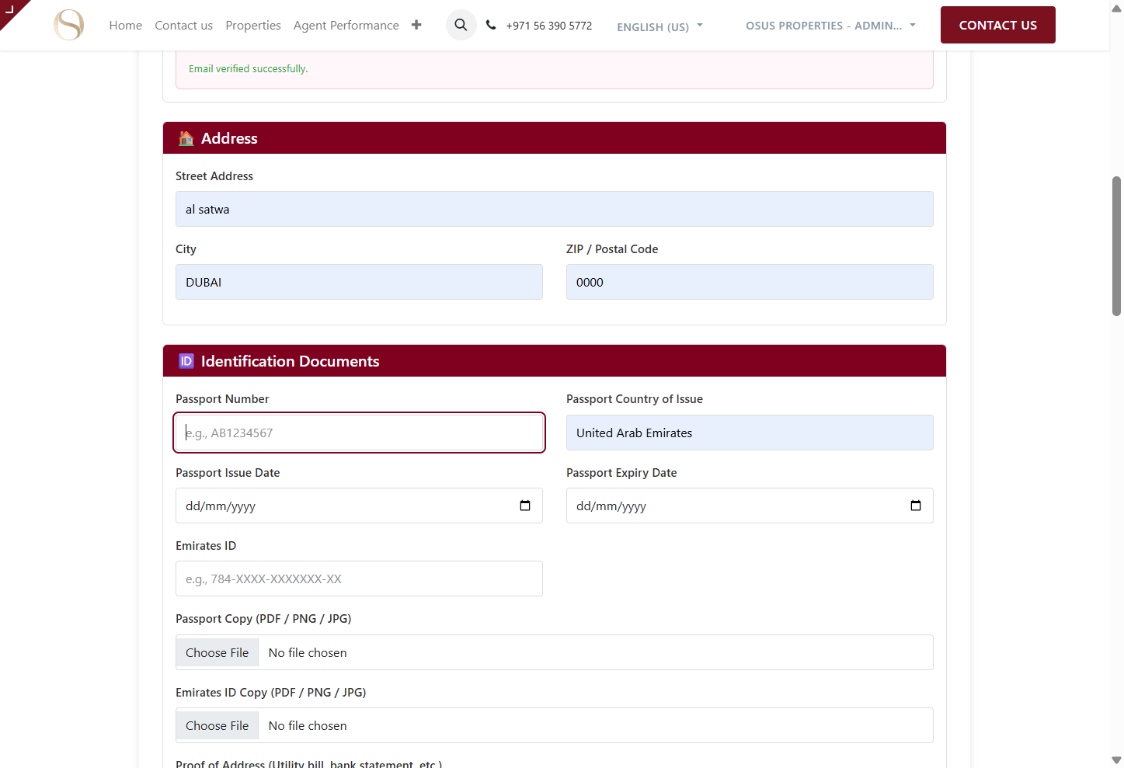
Task: Focus the City field containing DUBAI
Action: [359, 283]
